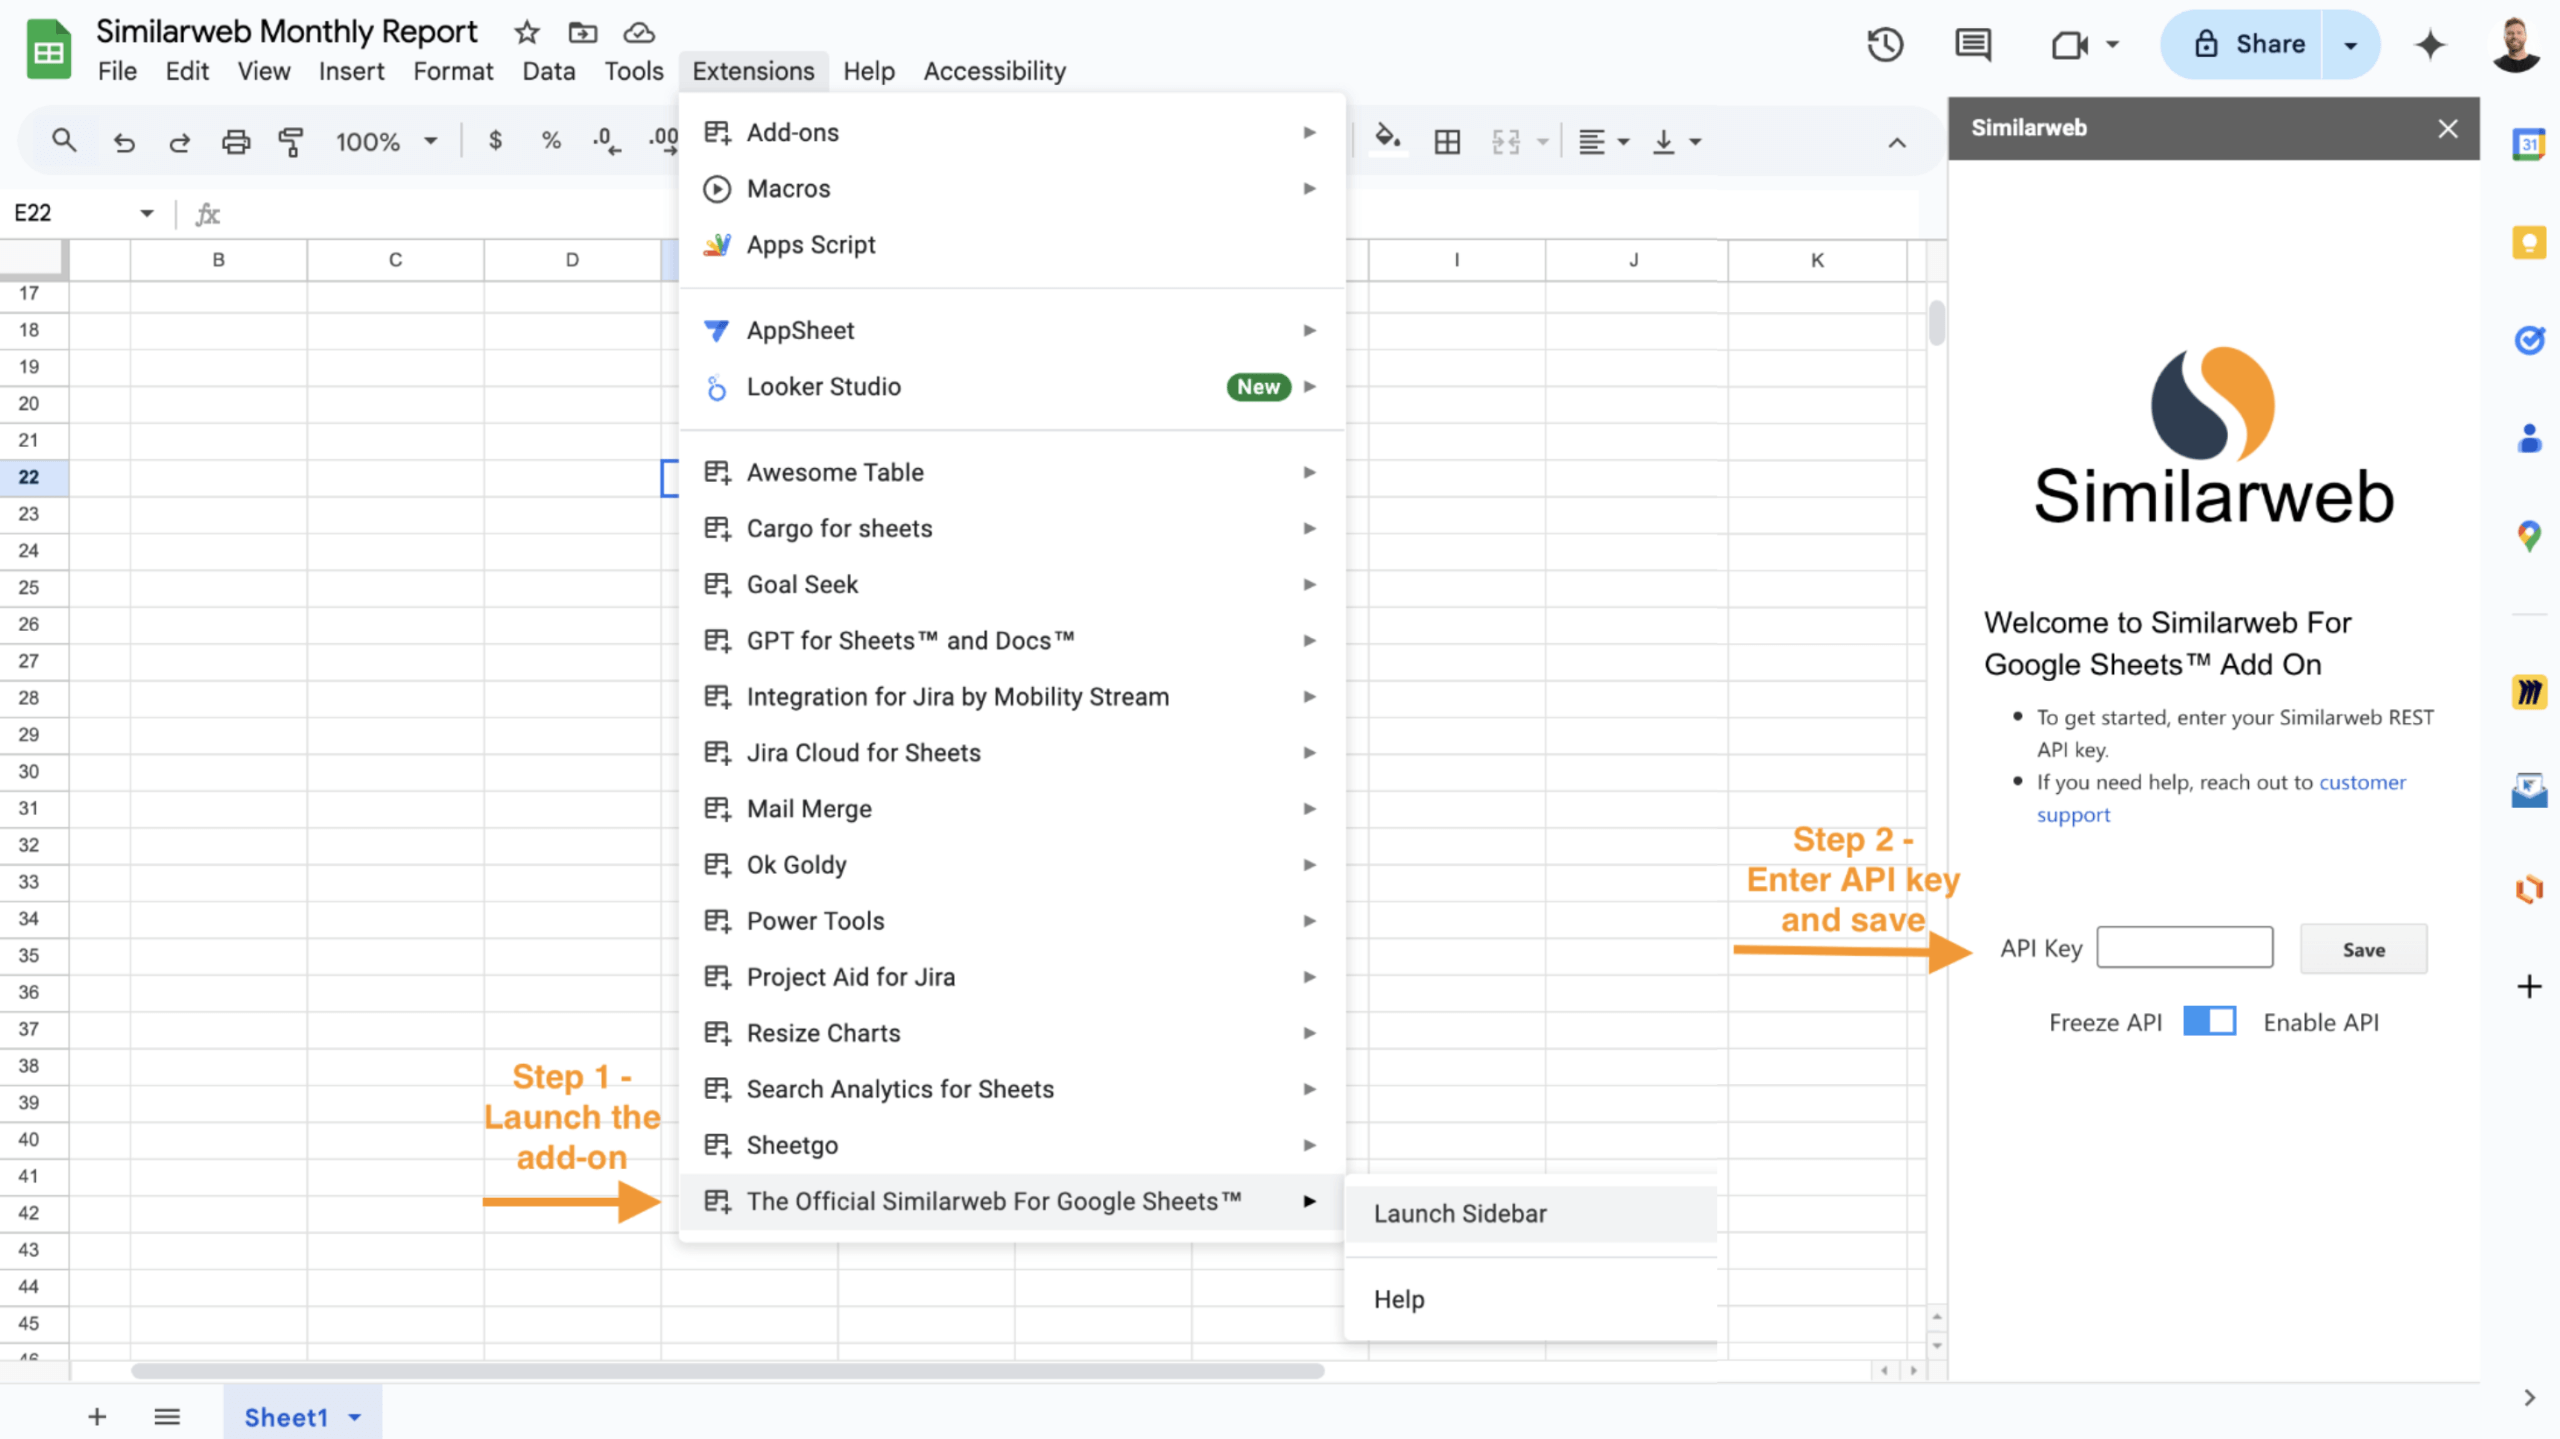The image size is (2560, 1439).
Task: Open the comments icon in header
Action: (x=1972, y=44)
